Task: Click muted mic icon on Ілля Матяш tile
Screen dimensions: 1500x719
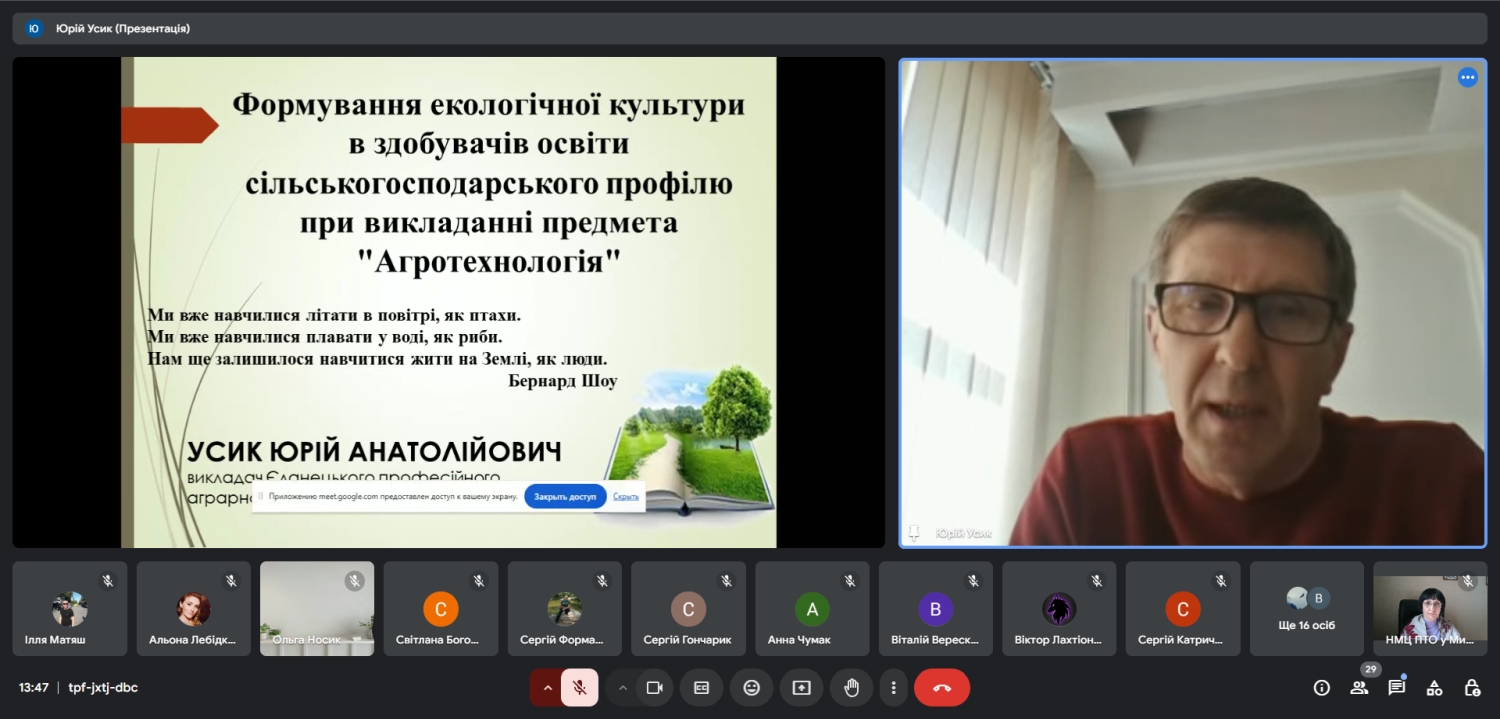Action: pyautogui.click(x=108, y=580)
